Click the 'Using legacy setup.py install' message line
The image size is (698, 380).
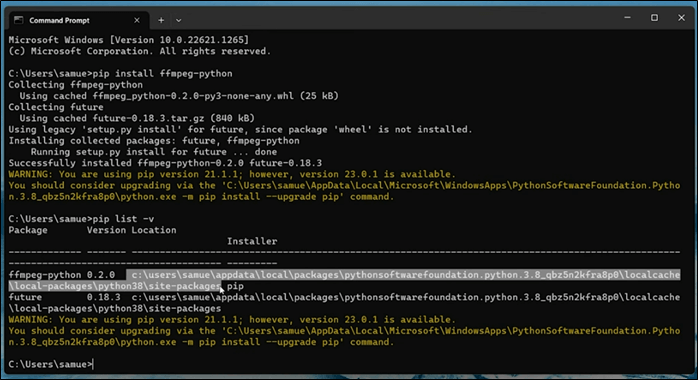click(x=240, y=129)
